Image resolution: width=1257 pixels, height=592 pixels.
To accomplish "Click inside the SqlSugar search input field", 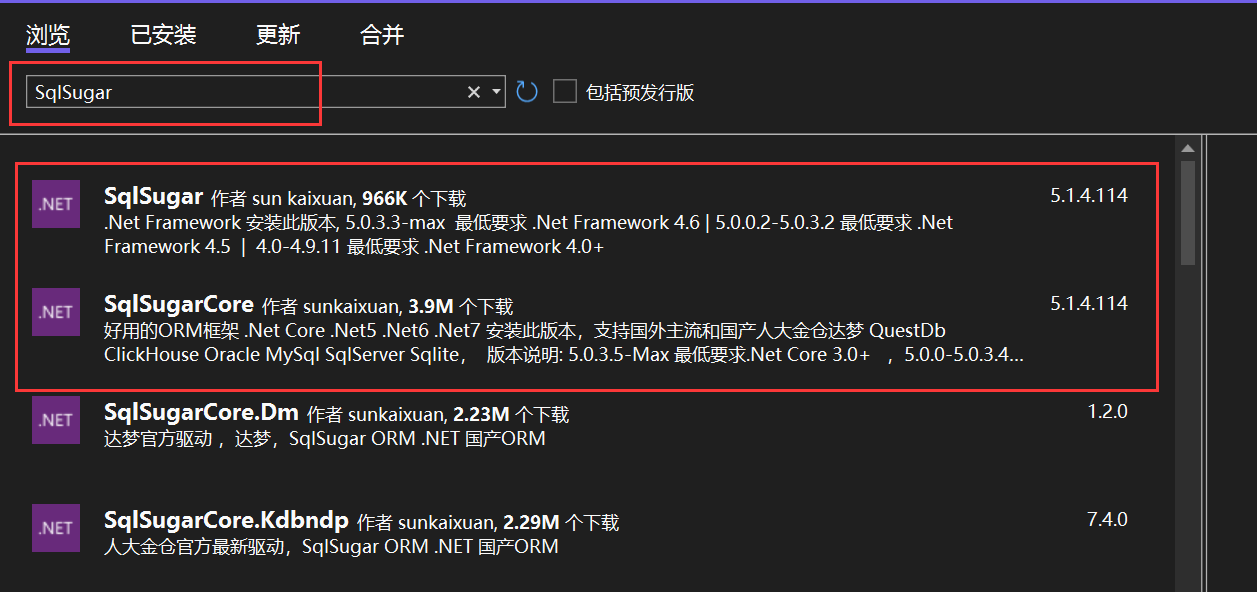I will (x=200, y=91).
